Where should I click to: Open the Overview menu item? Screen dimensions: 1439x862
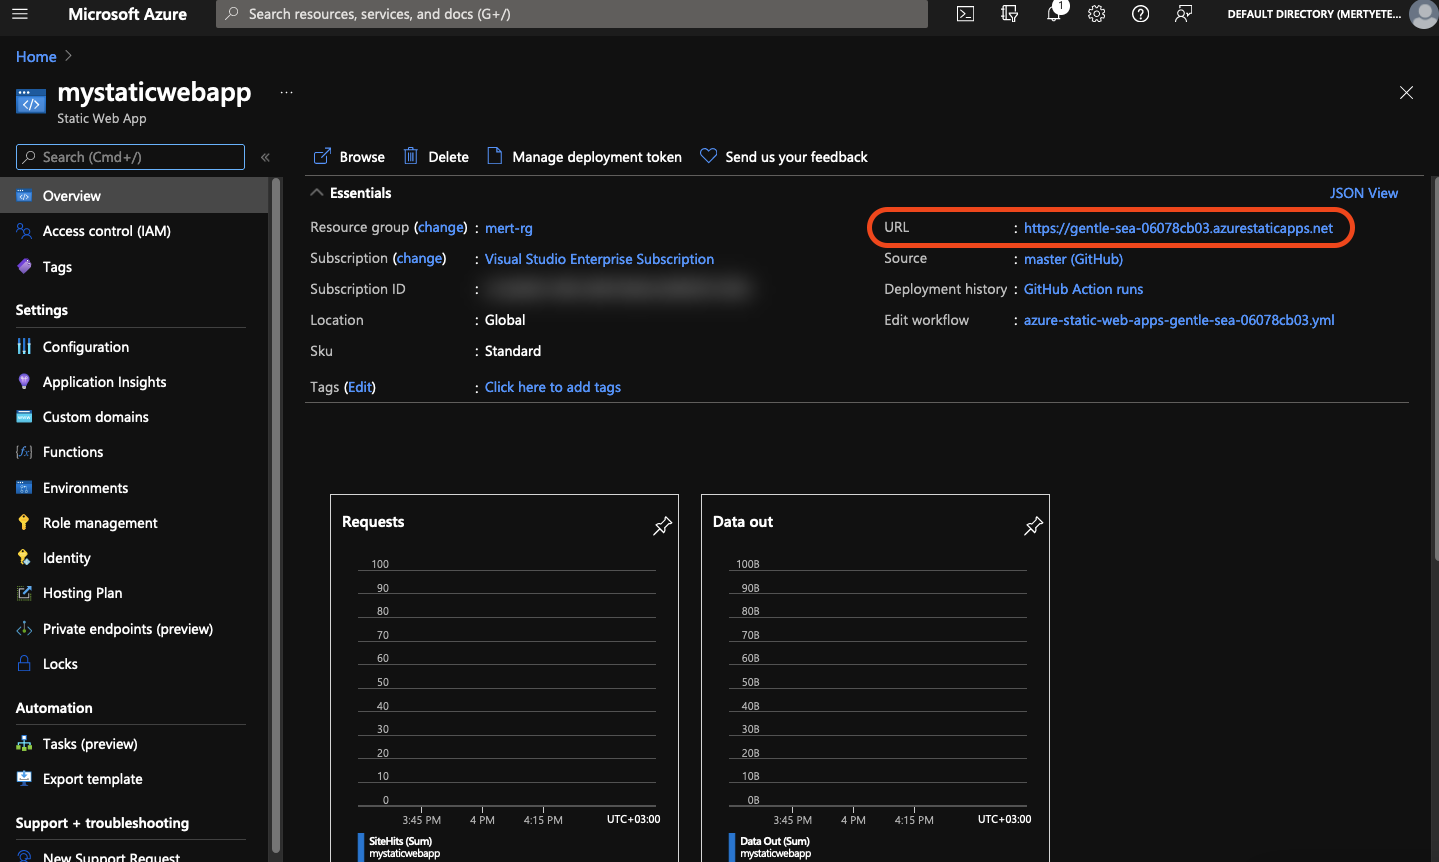[x=134, y=196]
